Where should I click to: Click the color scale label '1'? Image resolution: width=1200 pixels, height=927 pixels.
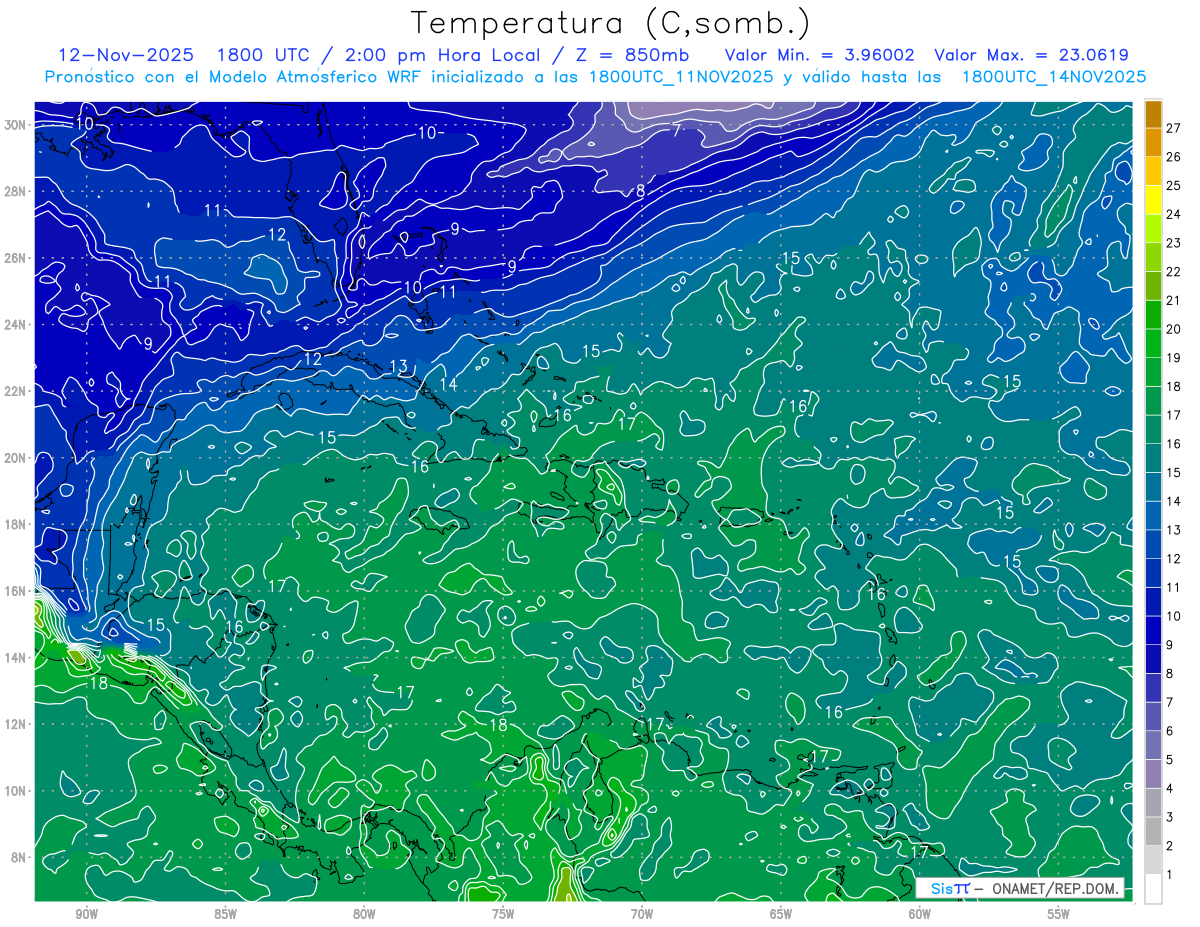coord(1170,875)
